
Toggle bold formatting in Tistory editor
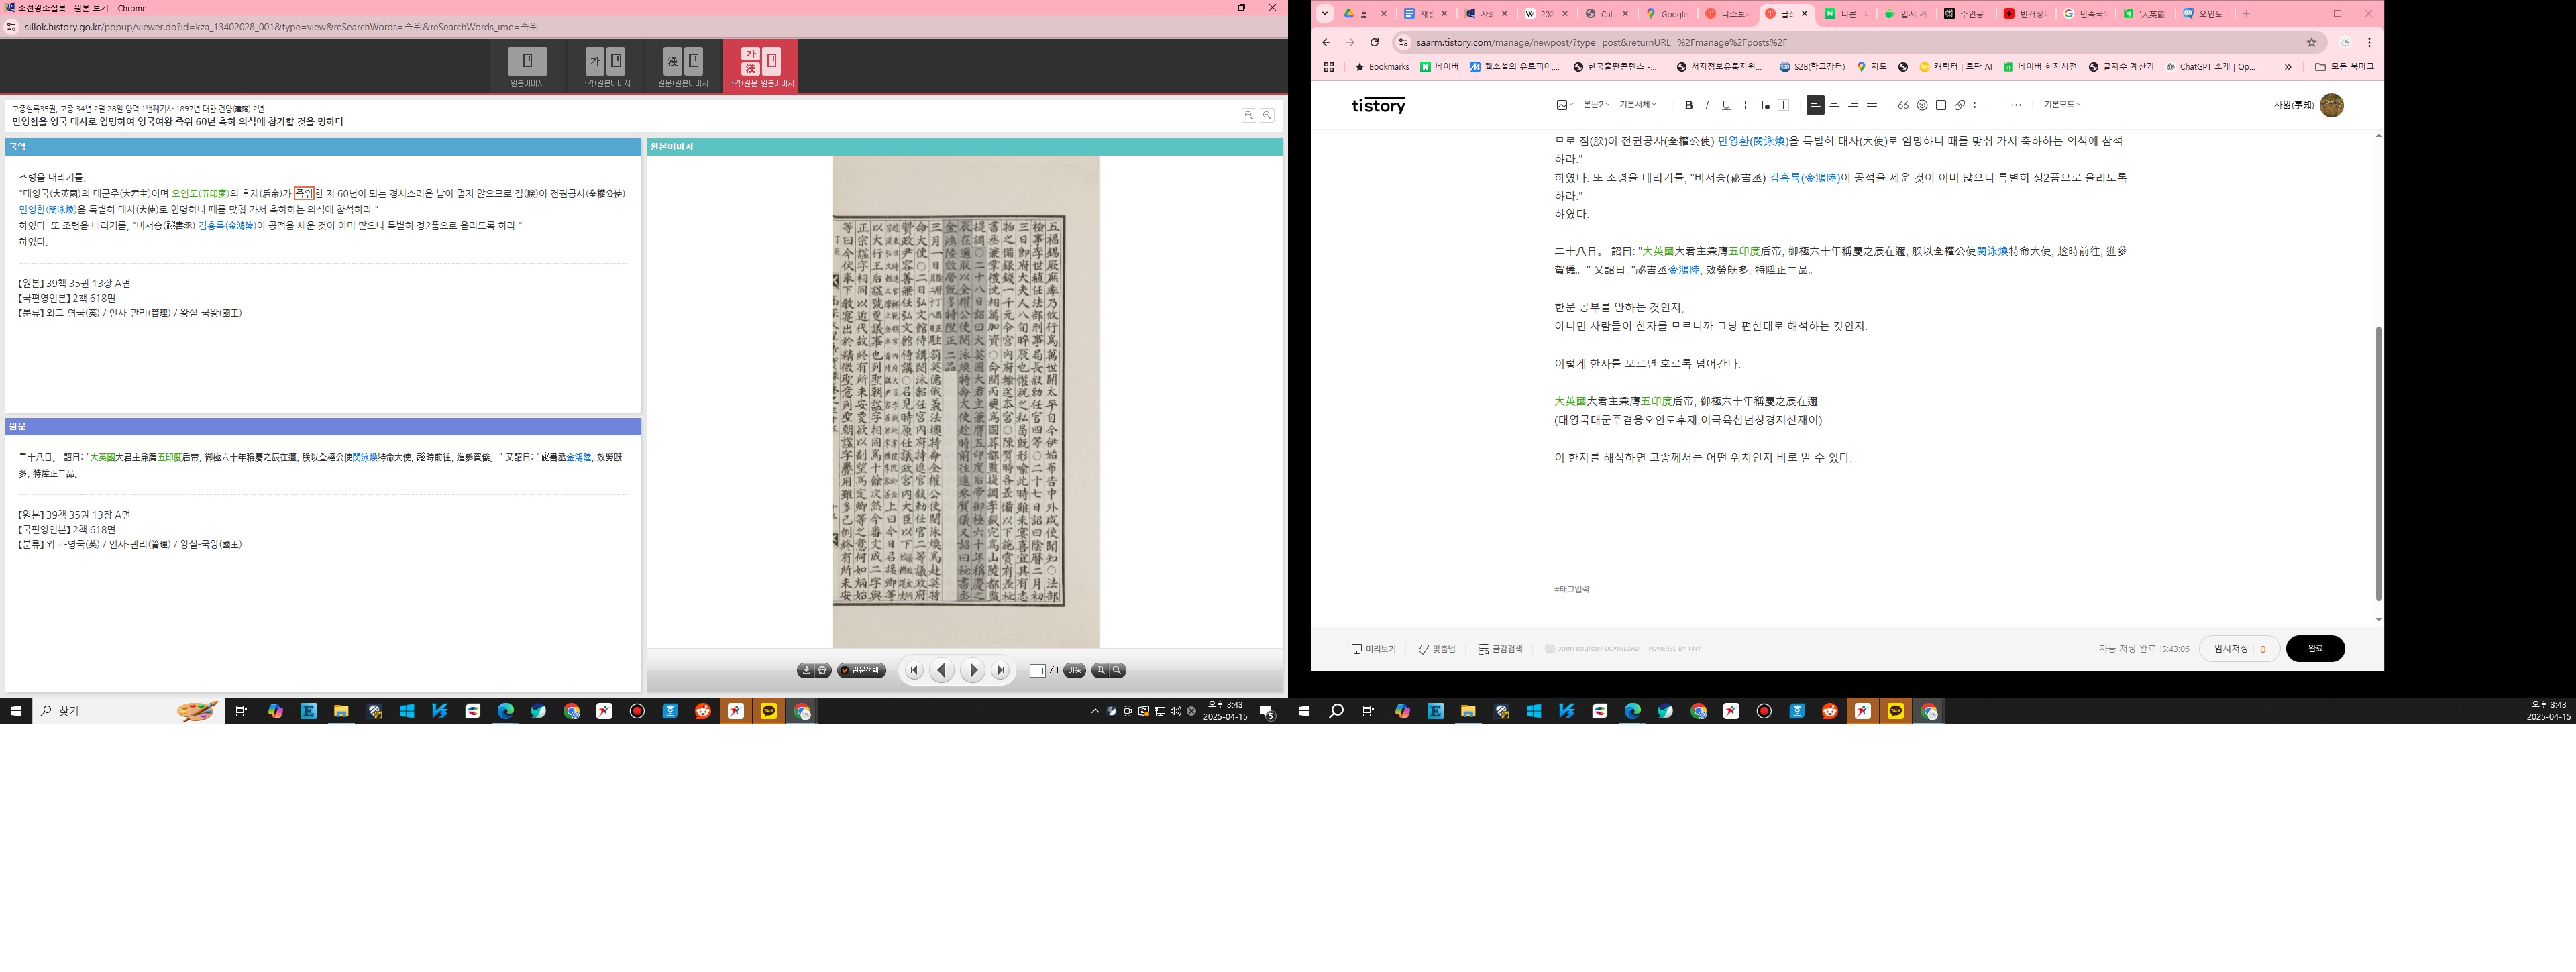1688,105
